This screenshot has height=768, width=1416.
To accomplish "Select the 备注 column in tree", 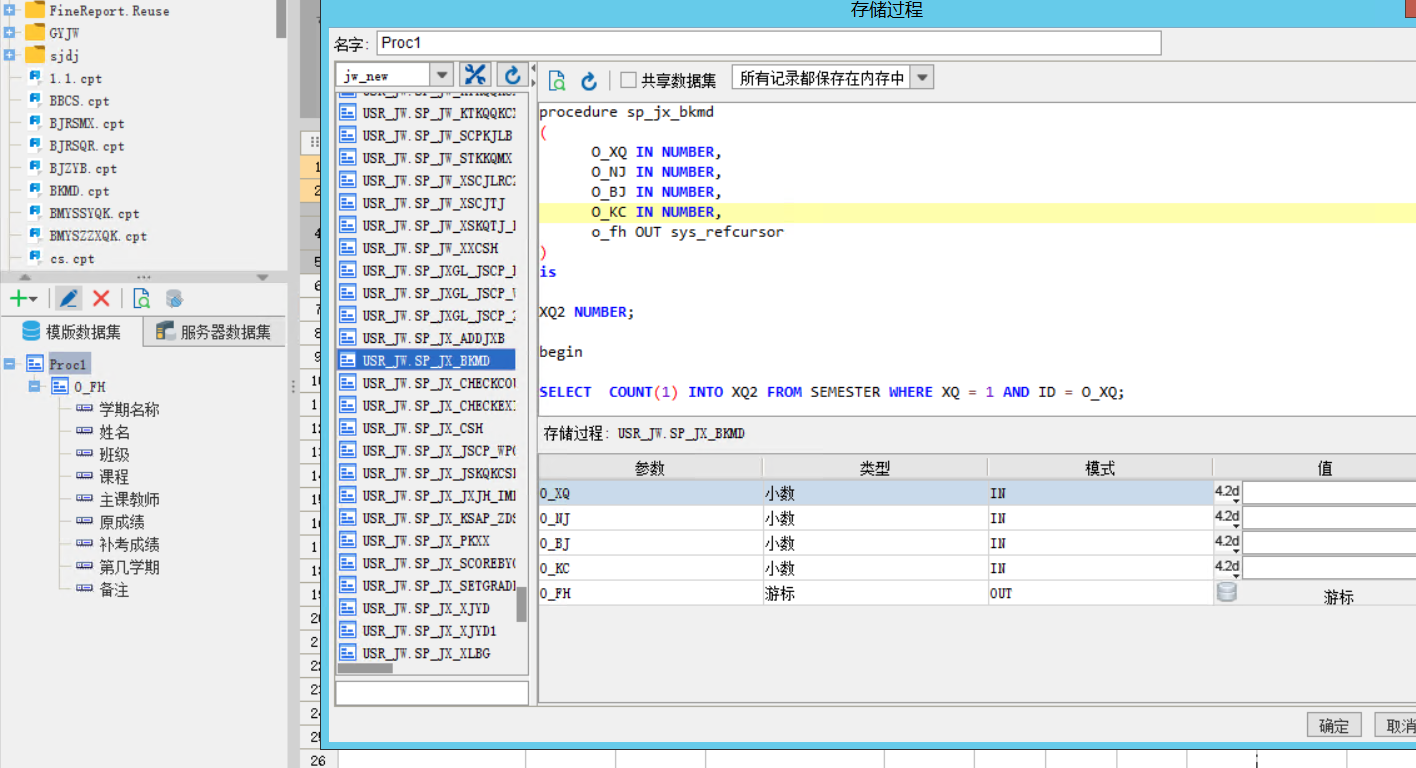I will point(114,589).
